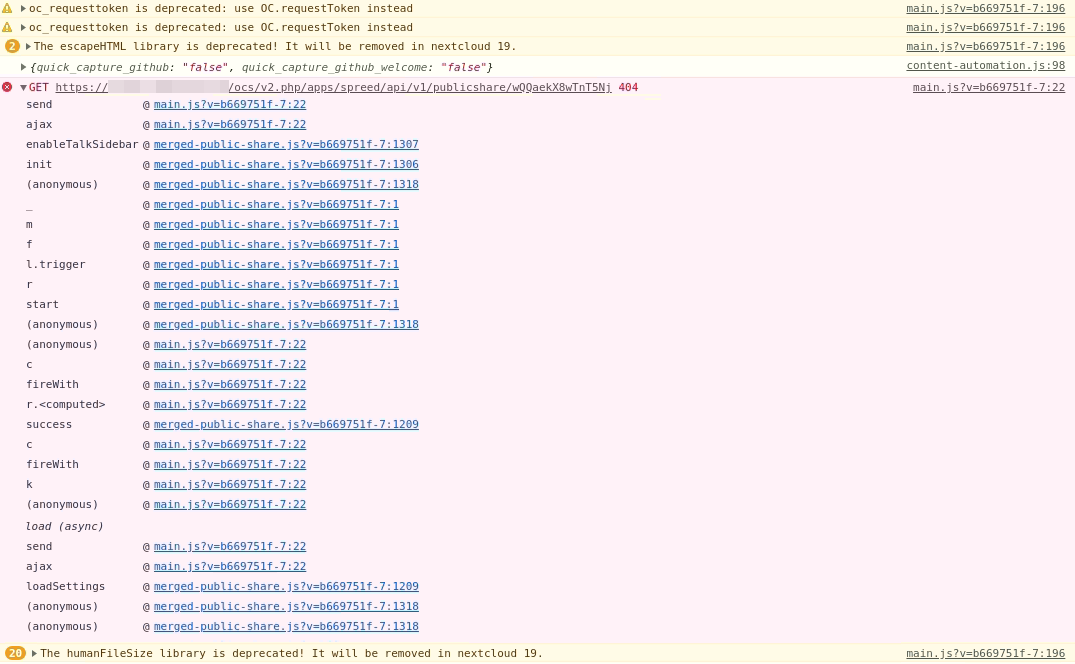Open main.js:196 link on escapeHTML row

coord(985,47)
